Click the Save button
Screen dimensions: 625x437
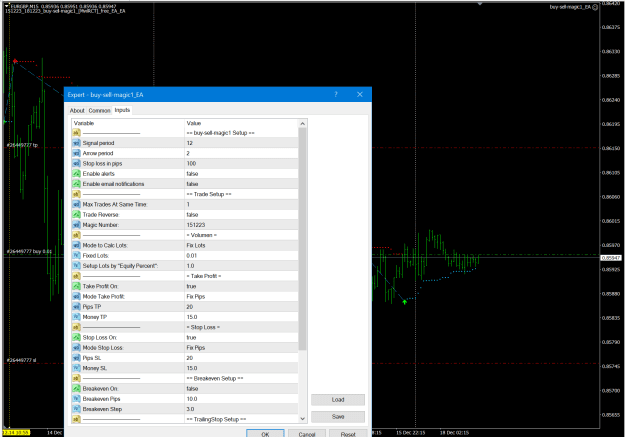click(x=338, y=417)
